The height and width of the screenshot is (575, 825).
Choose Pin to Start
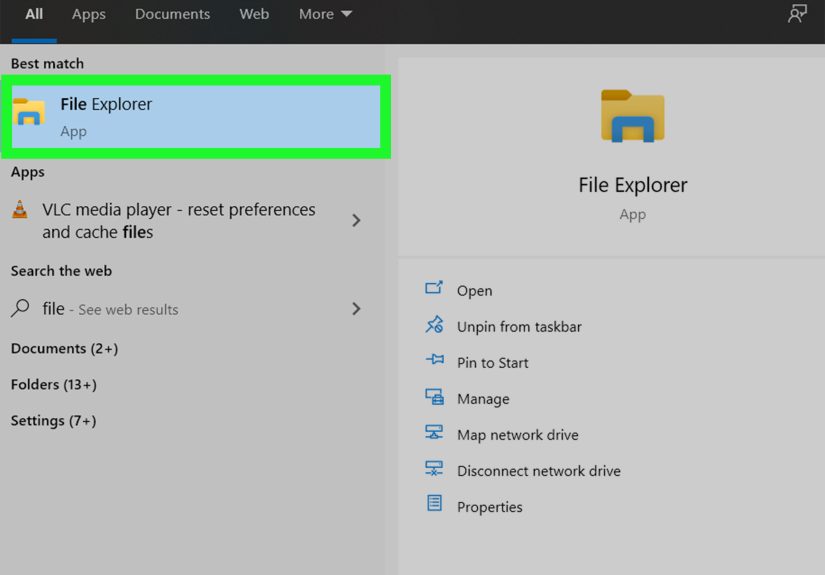coord(492,363)
